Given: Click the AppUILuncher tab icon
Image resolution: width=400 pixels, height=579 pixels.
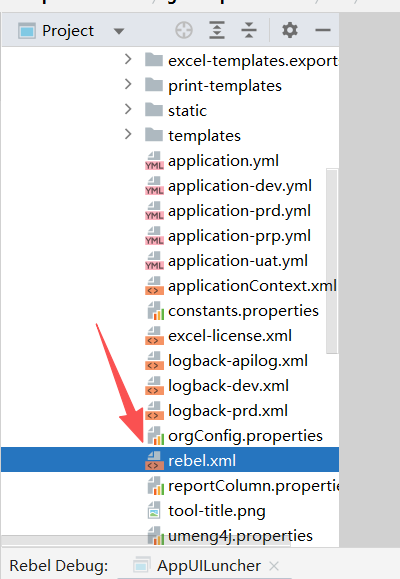Looking at the screenshot, I should tap(141, 565).
